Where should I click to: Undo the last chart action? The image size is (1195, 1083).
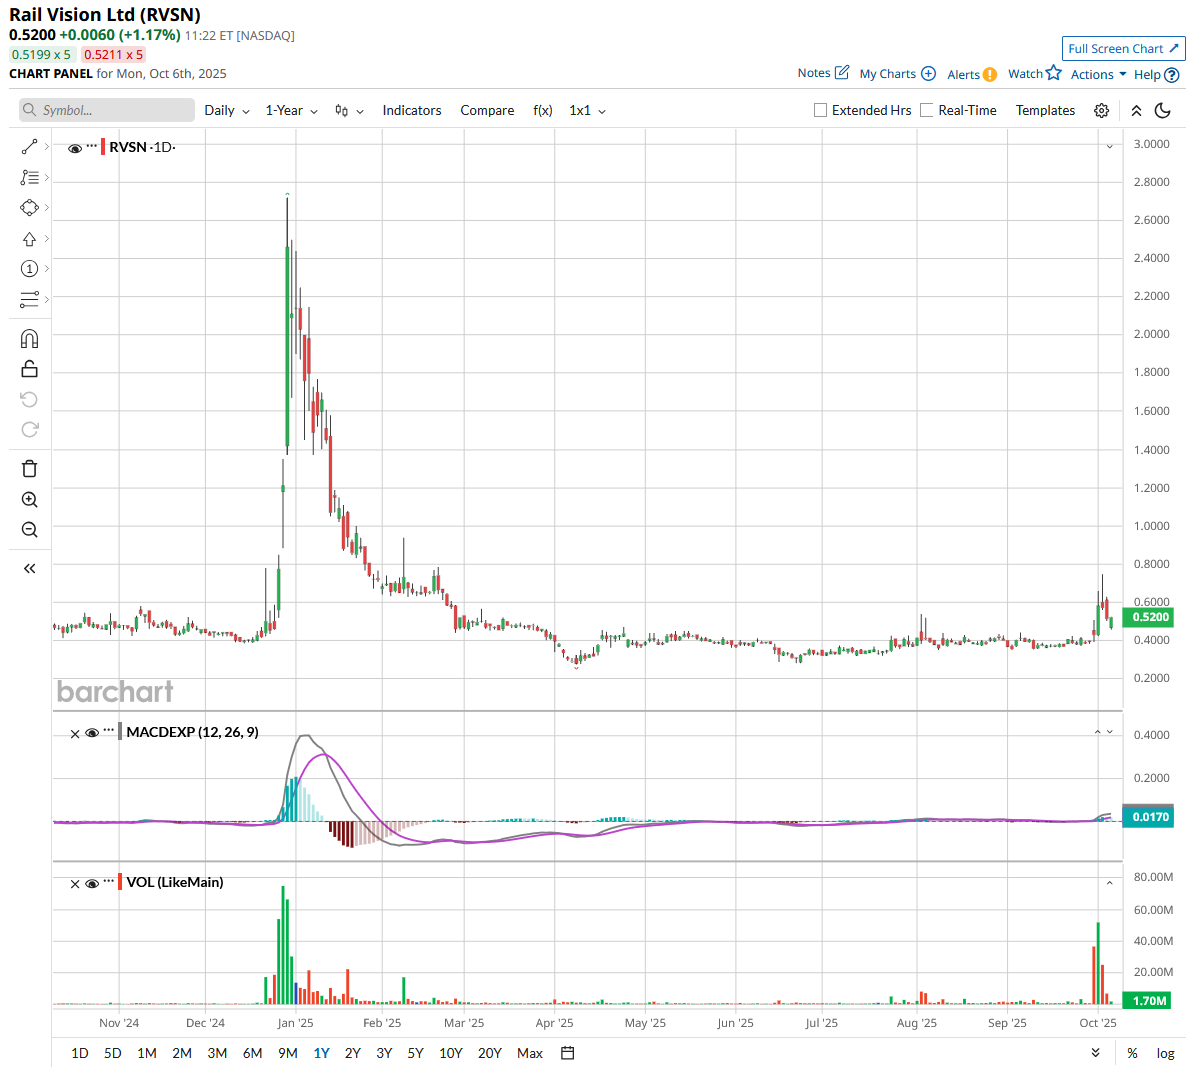click(x=30, y=399)
